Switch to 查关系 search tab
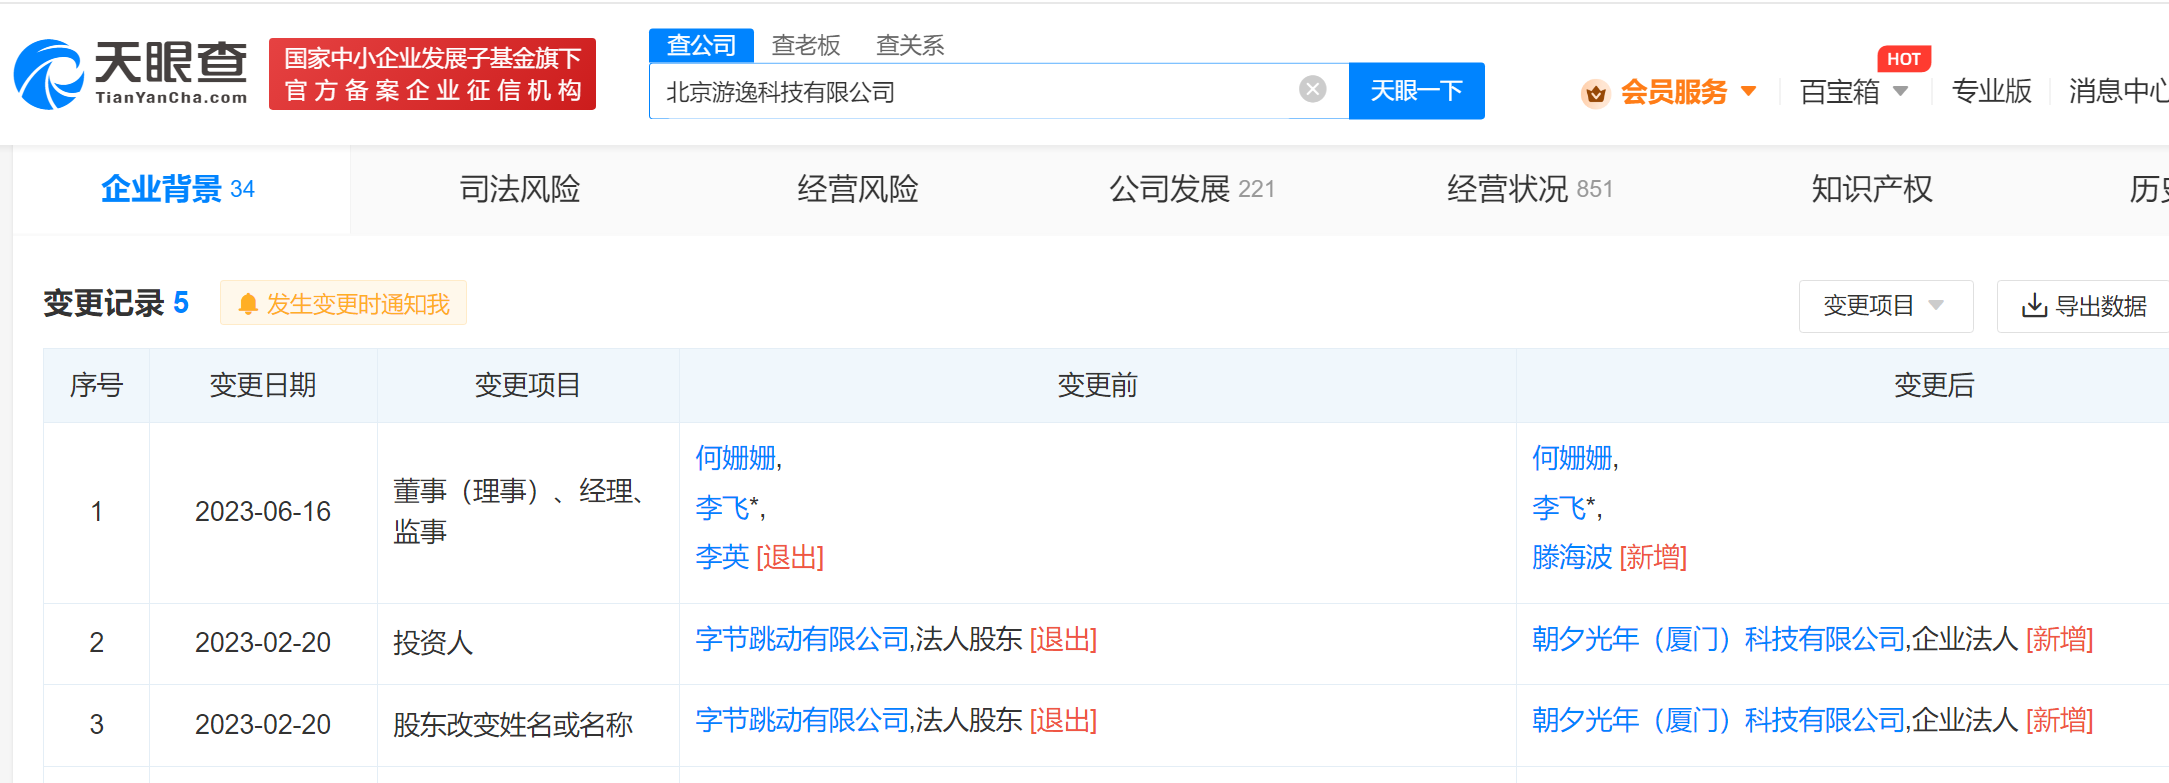Screen dimensions: 2169x783 910,45
